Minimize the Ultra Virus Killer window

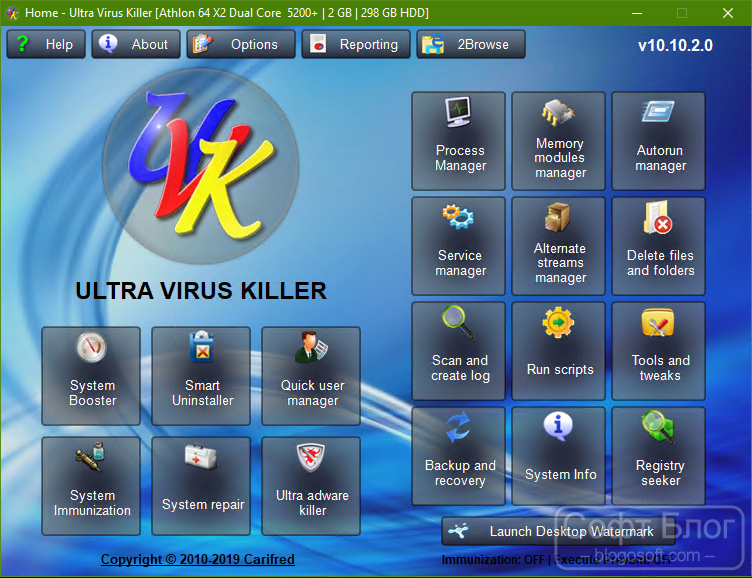coord(637,13)
